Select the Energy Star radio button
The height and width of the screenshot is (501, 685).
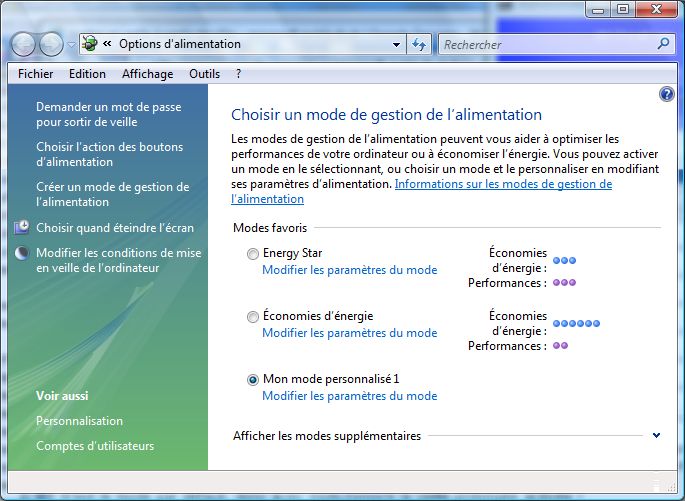click(253, 254)
